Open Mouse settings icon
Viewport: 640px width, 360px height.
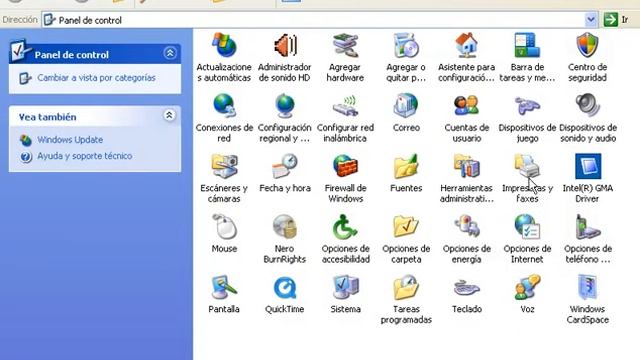pyautogui.click(x=224, y=227)
